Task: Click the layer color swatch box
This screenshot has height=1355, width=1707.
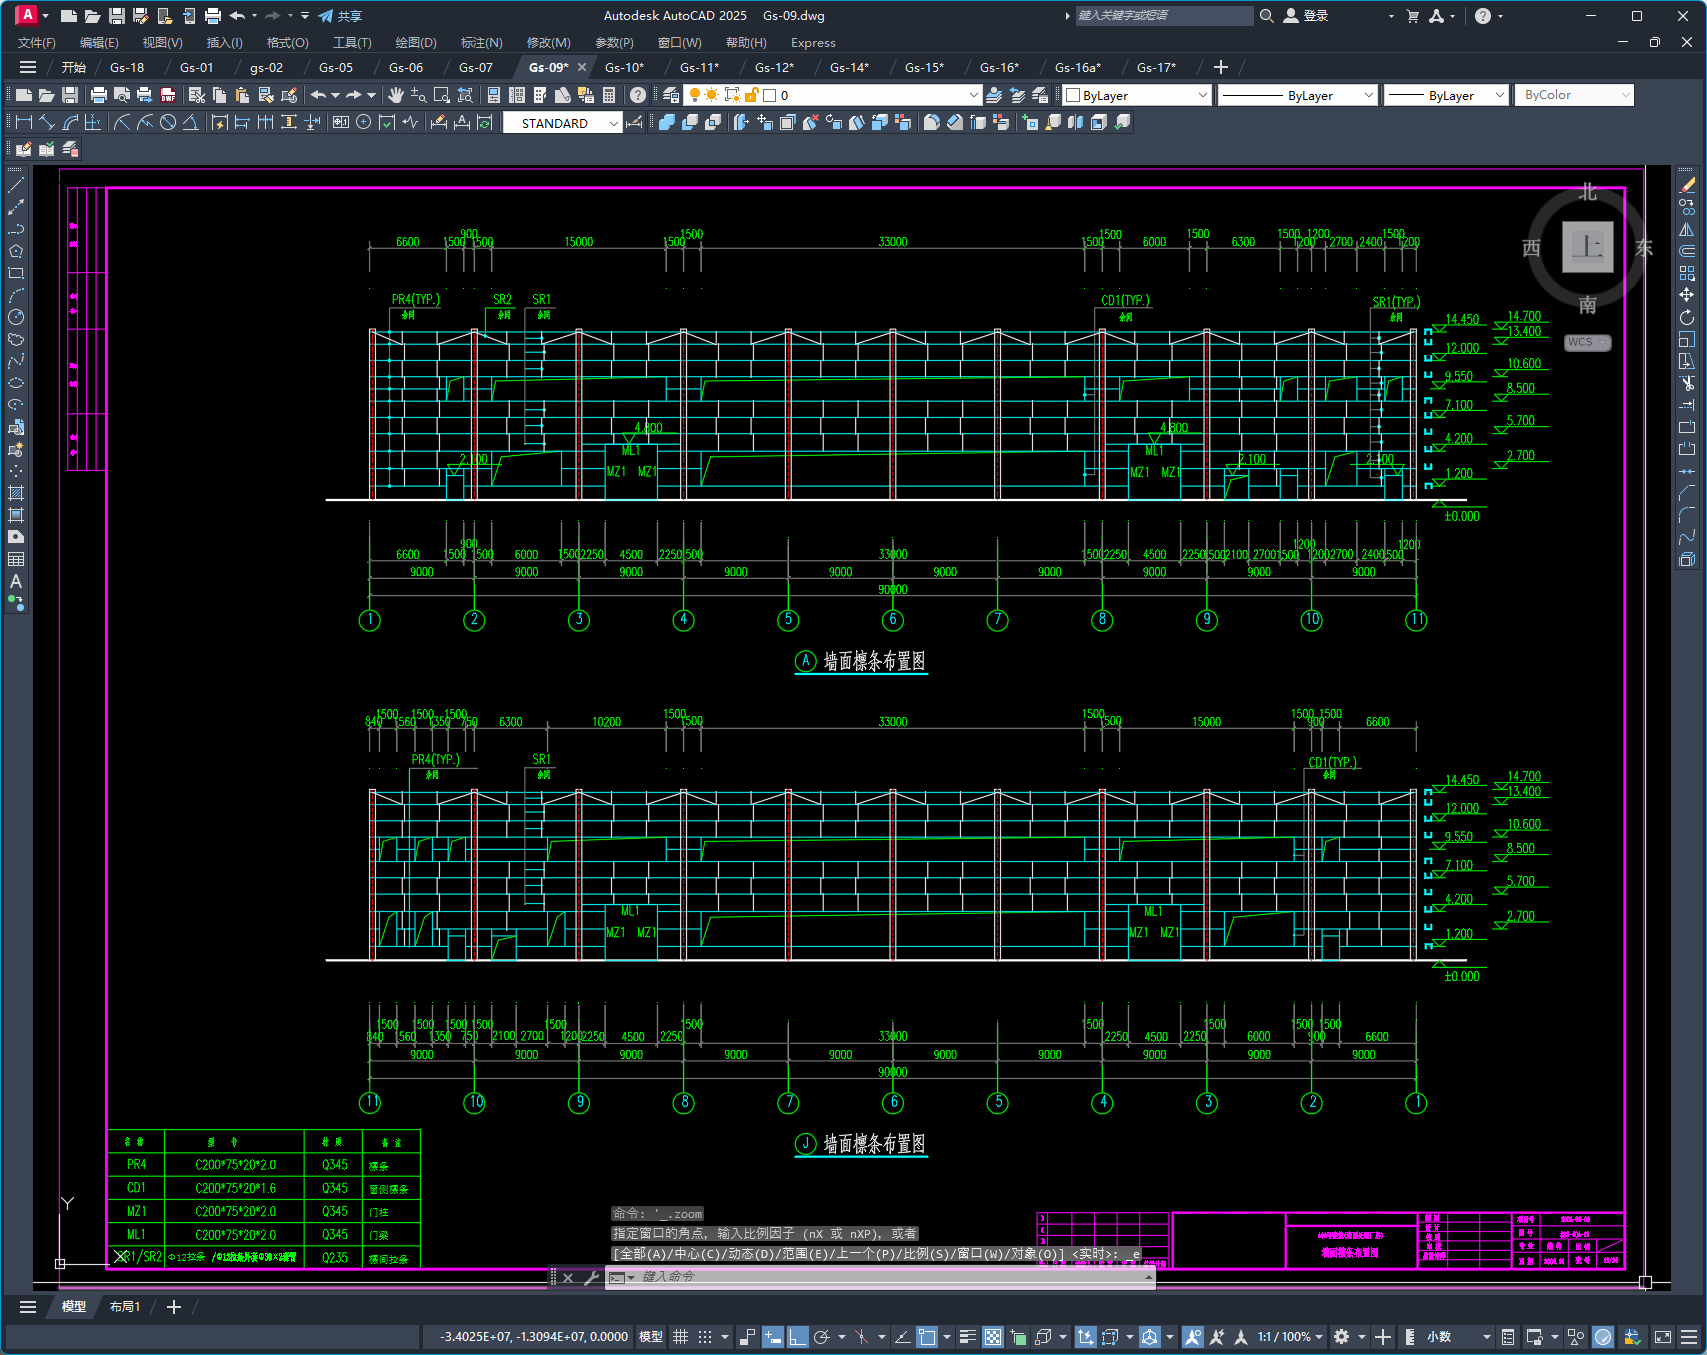Action: click(770, 95)
